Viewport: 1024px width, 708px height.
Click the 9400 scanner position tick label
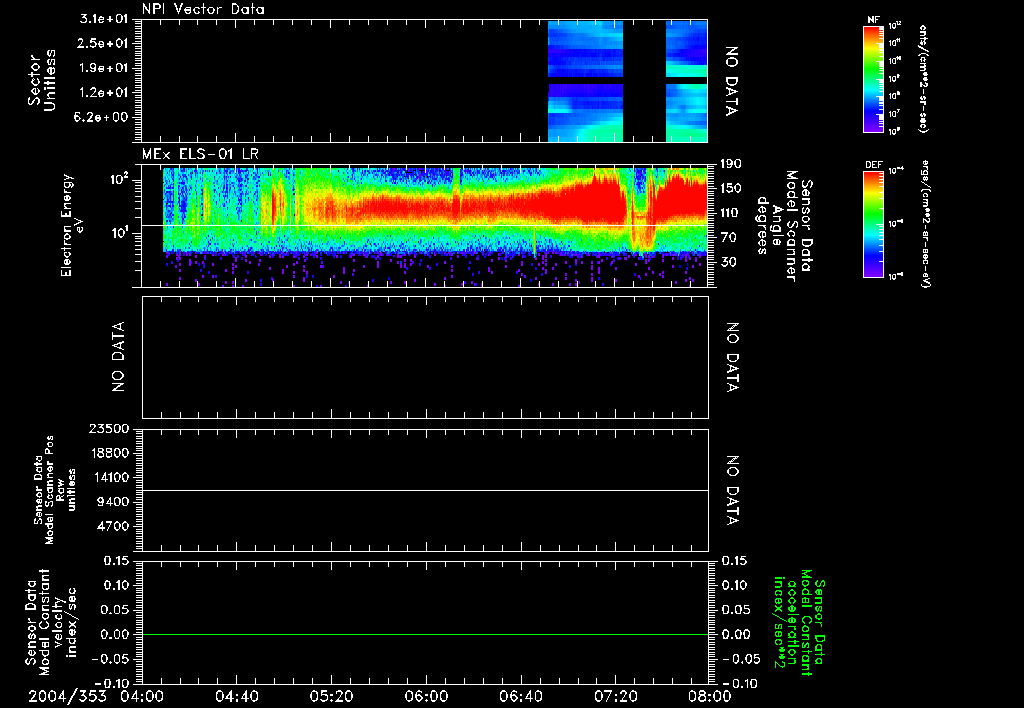tap(112, 502)
